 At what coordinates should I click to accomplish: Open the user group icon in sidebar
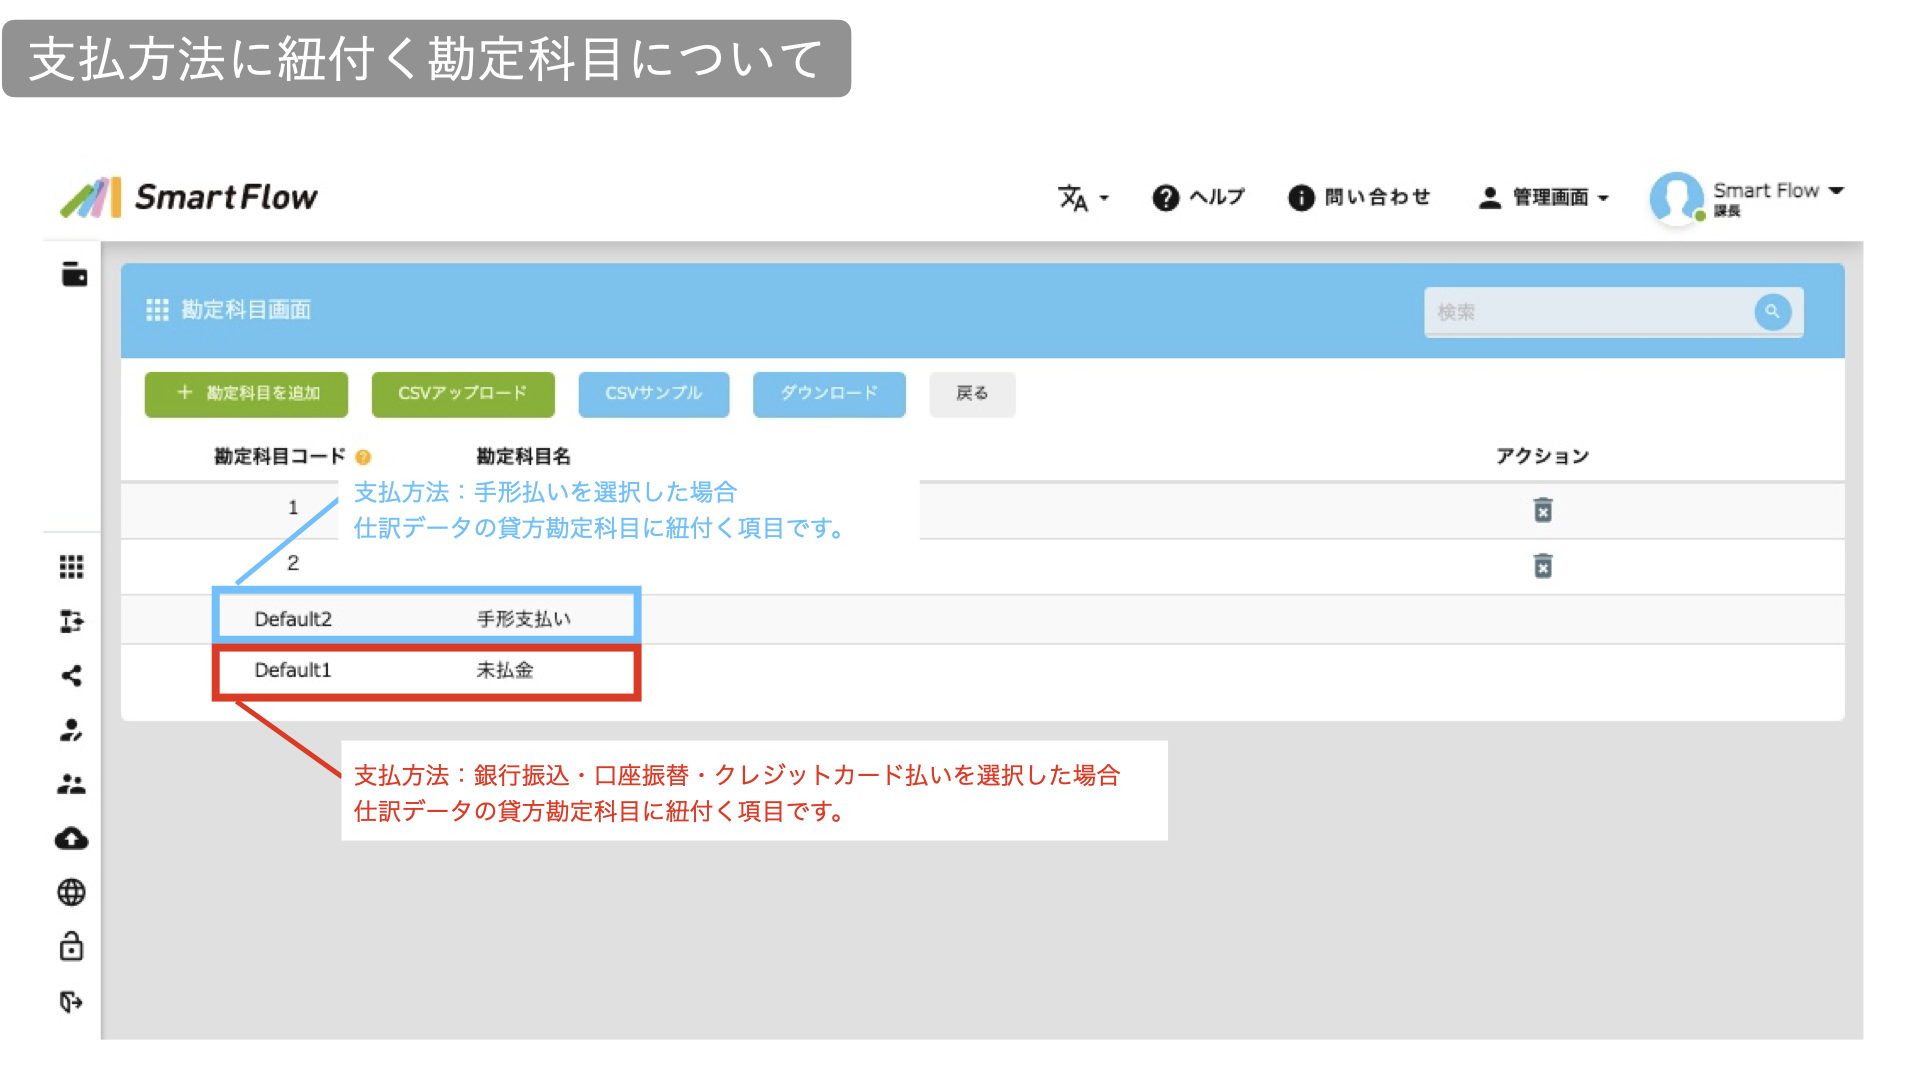[x=71, y=784]
